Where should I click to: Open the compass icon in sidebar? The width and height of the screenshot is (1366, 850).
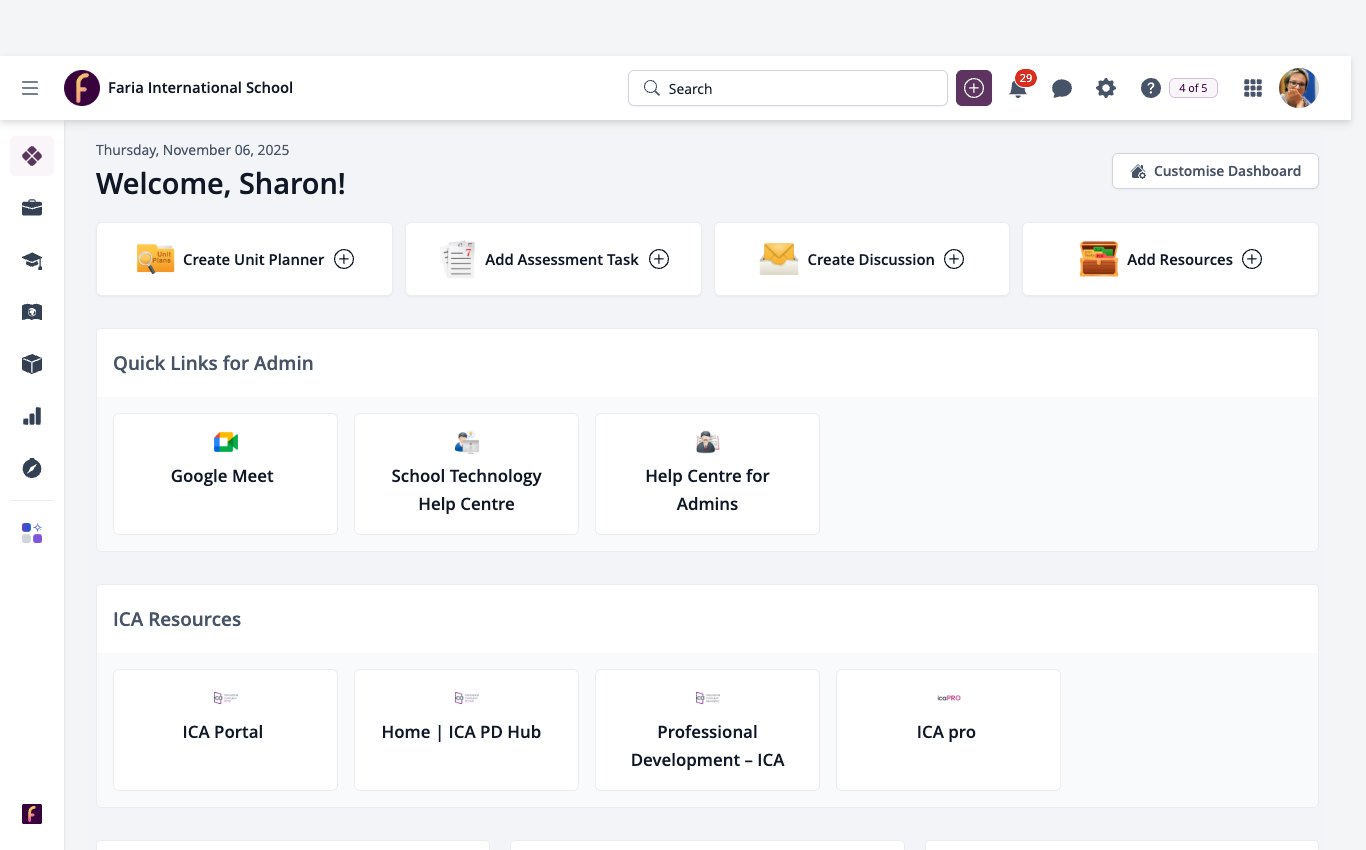point(32,468)
